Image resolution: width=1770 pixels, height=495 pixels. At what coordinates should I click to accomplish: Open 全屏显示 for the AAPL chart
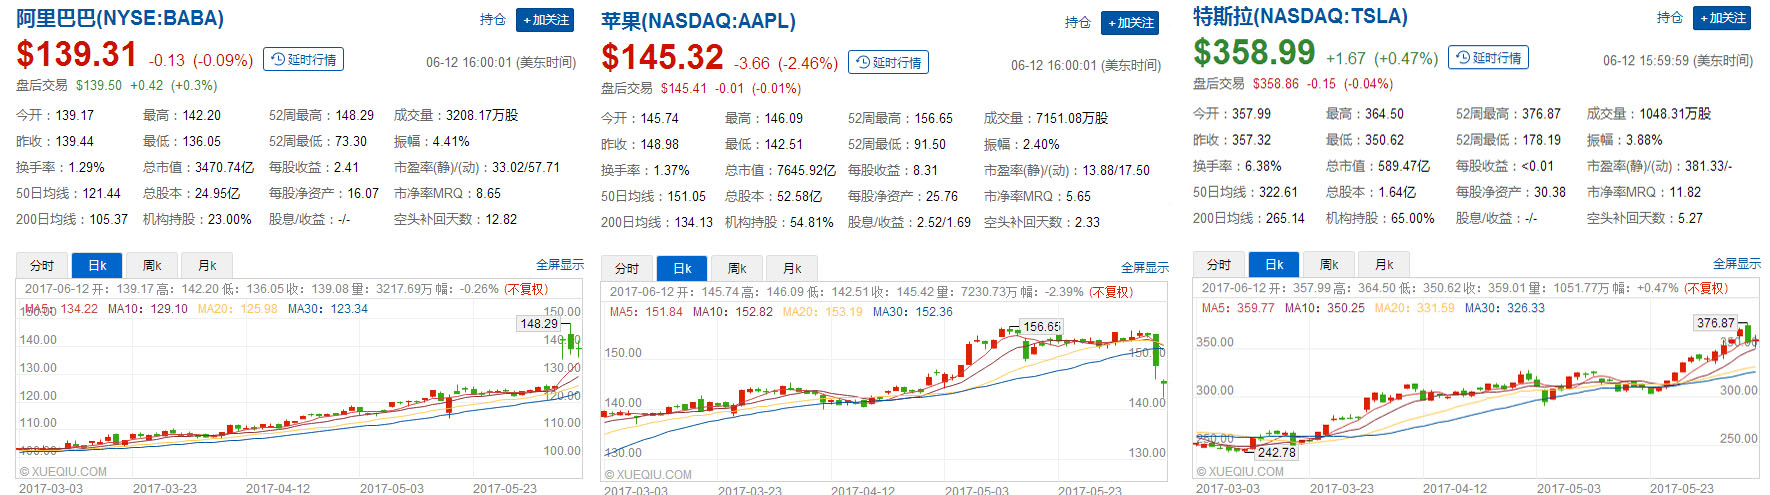1145,268
